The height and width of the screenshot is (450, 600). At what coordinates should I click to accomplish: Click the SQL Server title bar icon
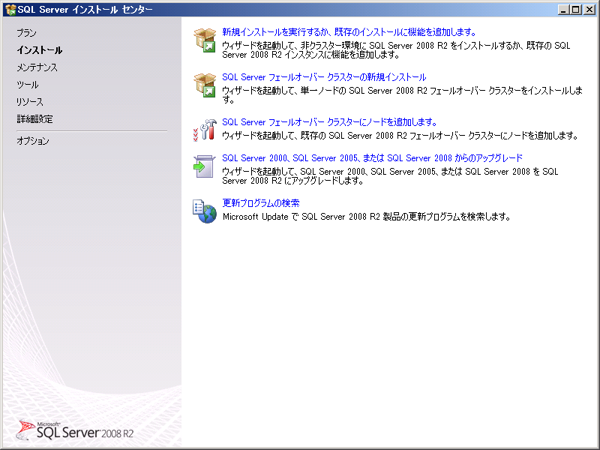(x=10, y=9)
